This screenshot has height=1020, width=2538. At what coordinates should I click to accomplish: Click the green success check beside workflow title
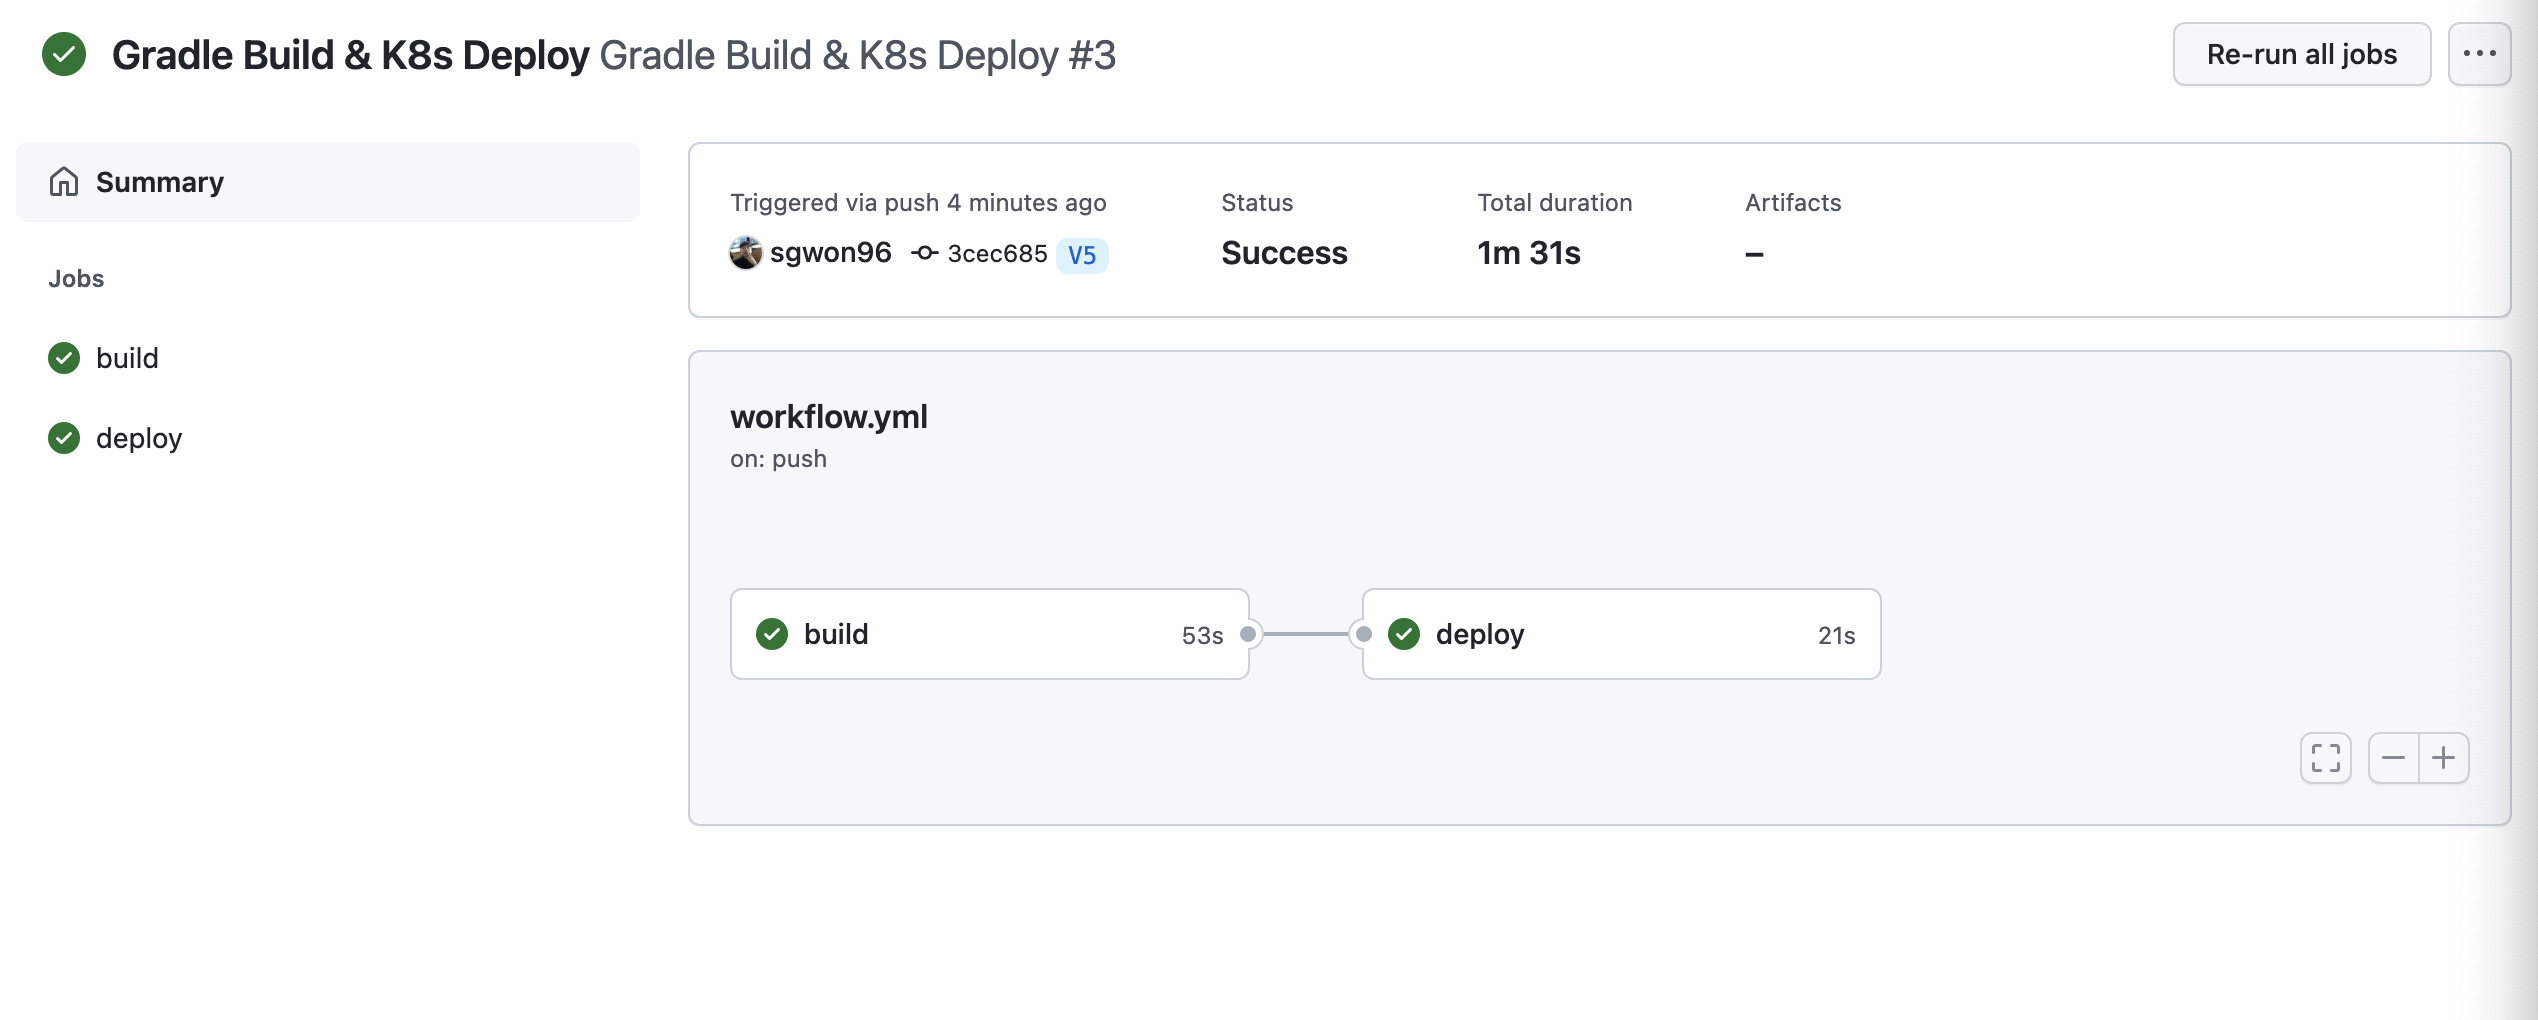64,55
